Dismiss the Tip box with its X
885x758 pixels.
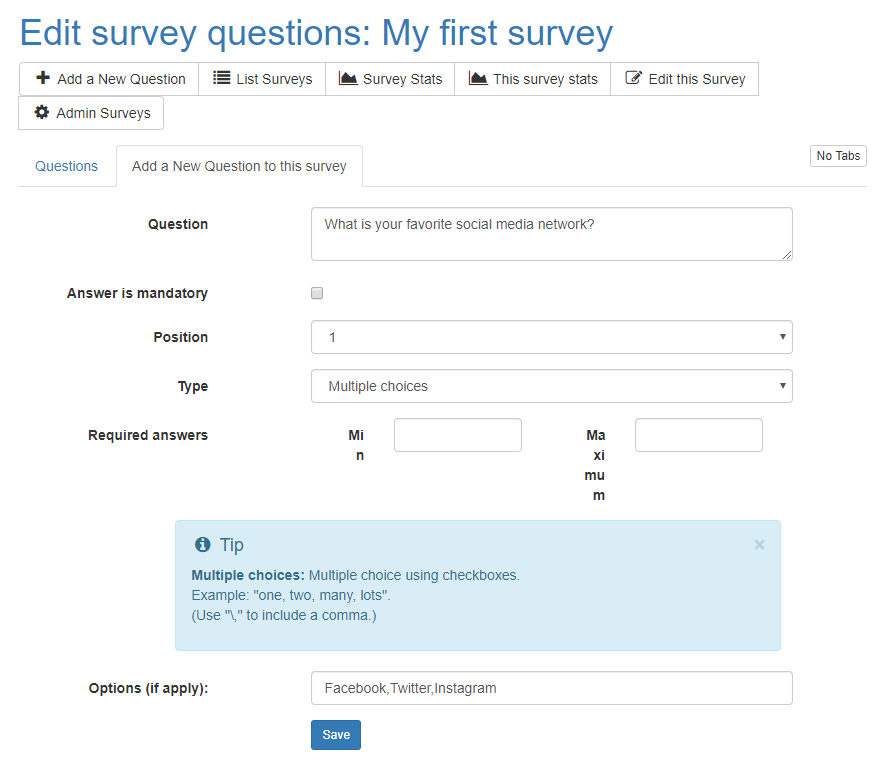coord(759,545)
